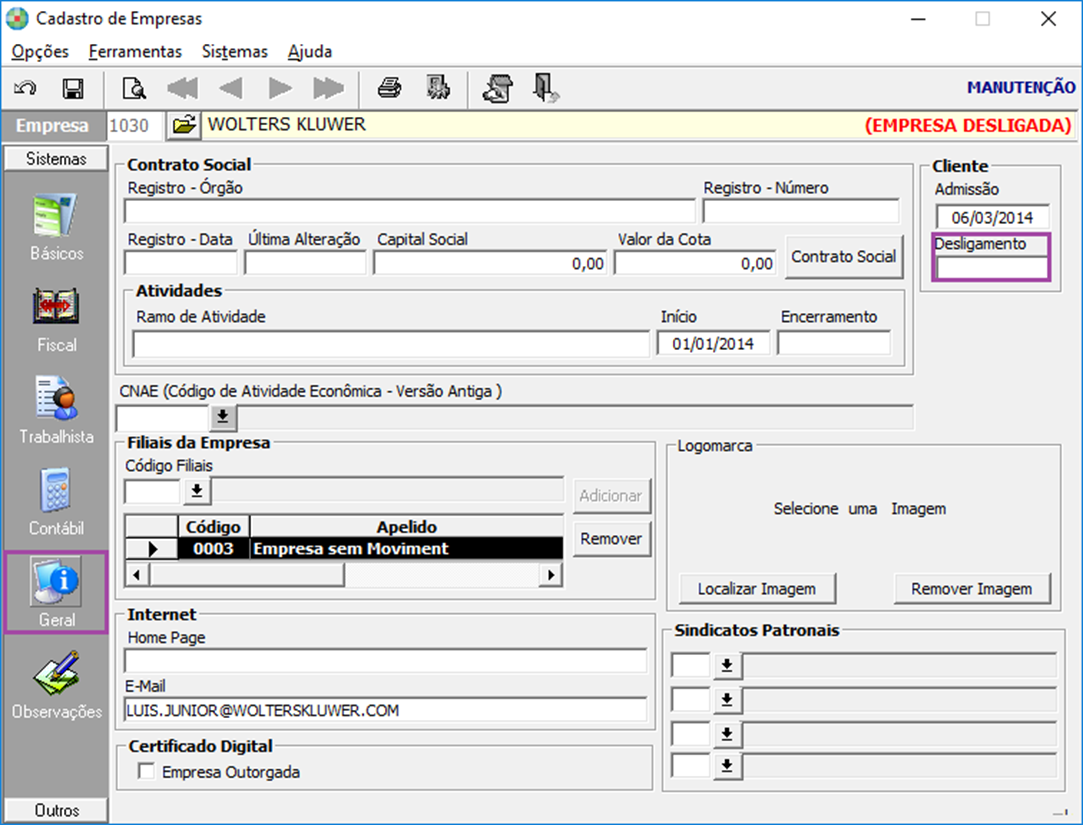Click the Desligamento date field

pos(992,267)
